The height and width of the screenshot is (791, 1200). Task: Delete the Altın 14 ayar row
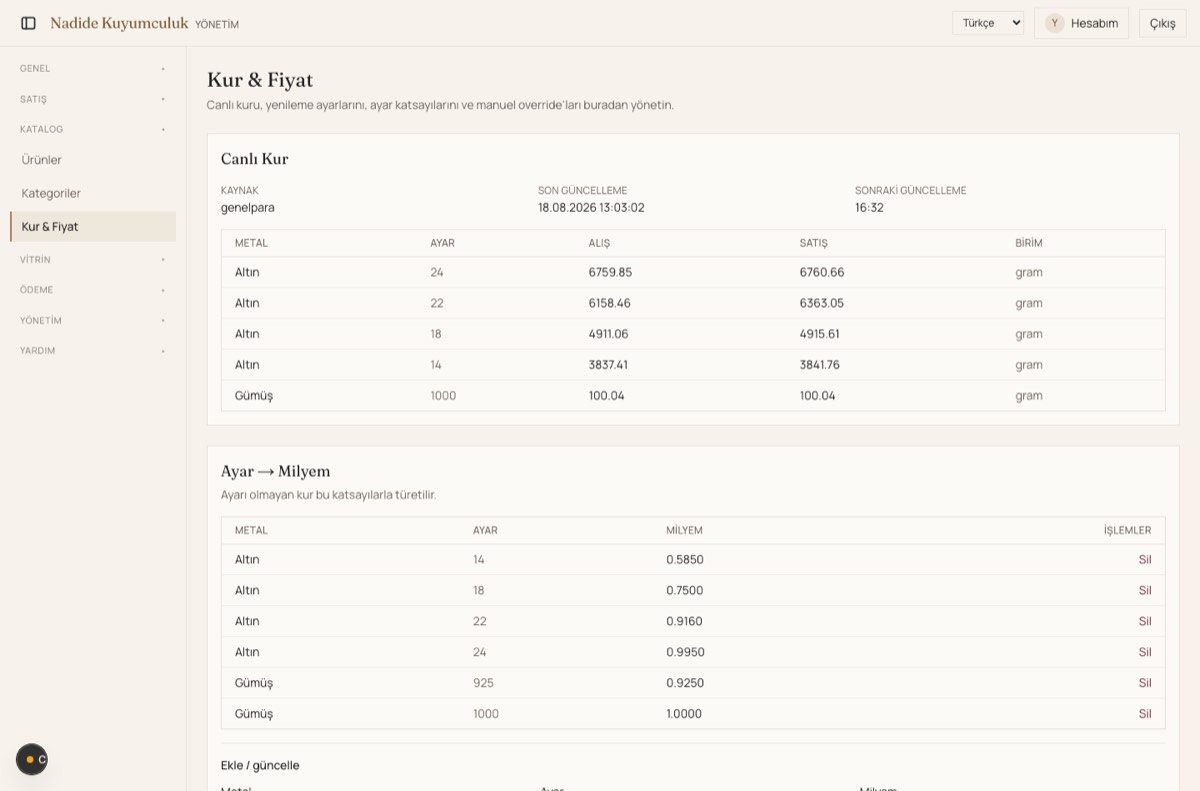tap(1145, 560)
